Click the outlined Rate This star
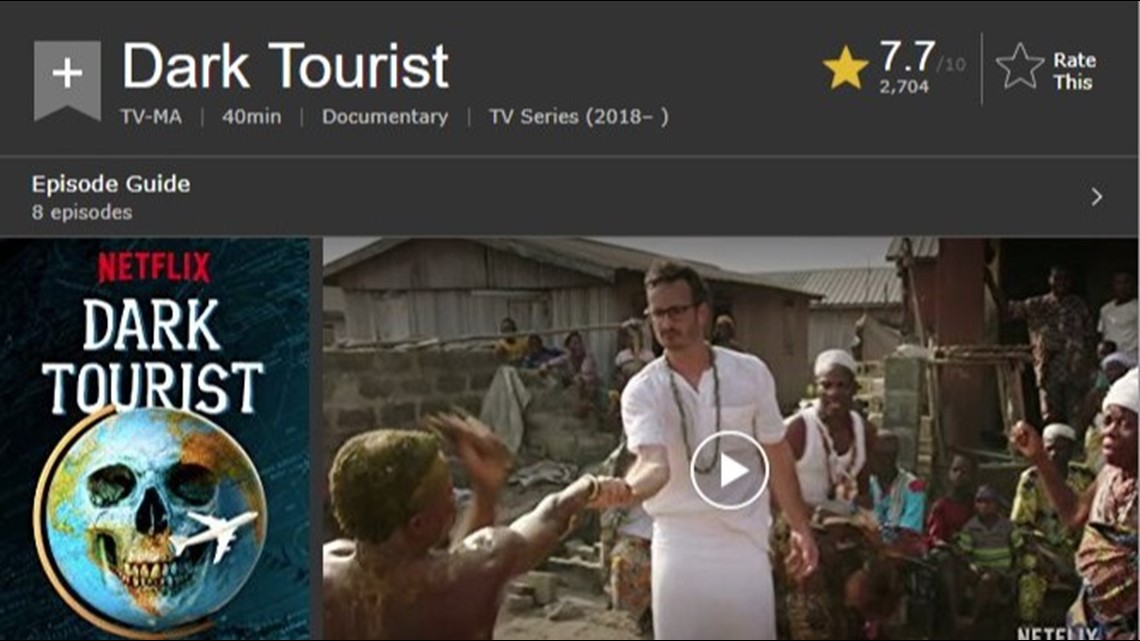Viewport: 1140px width, 641px height. pyautogui.click(x=1019, y=67)
